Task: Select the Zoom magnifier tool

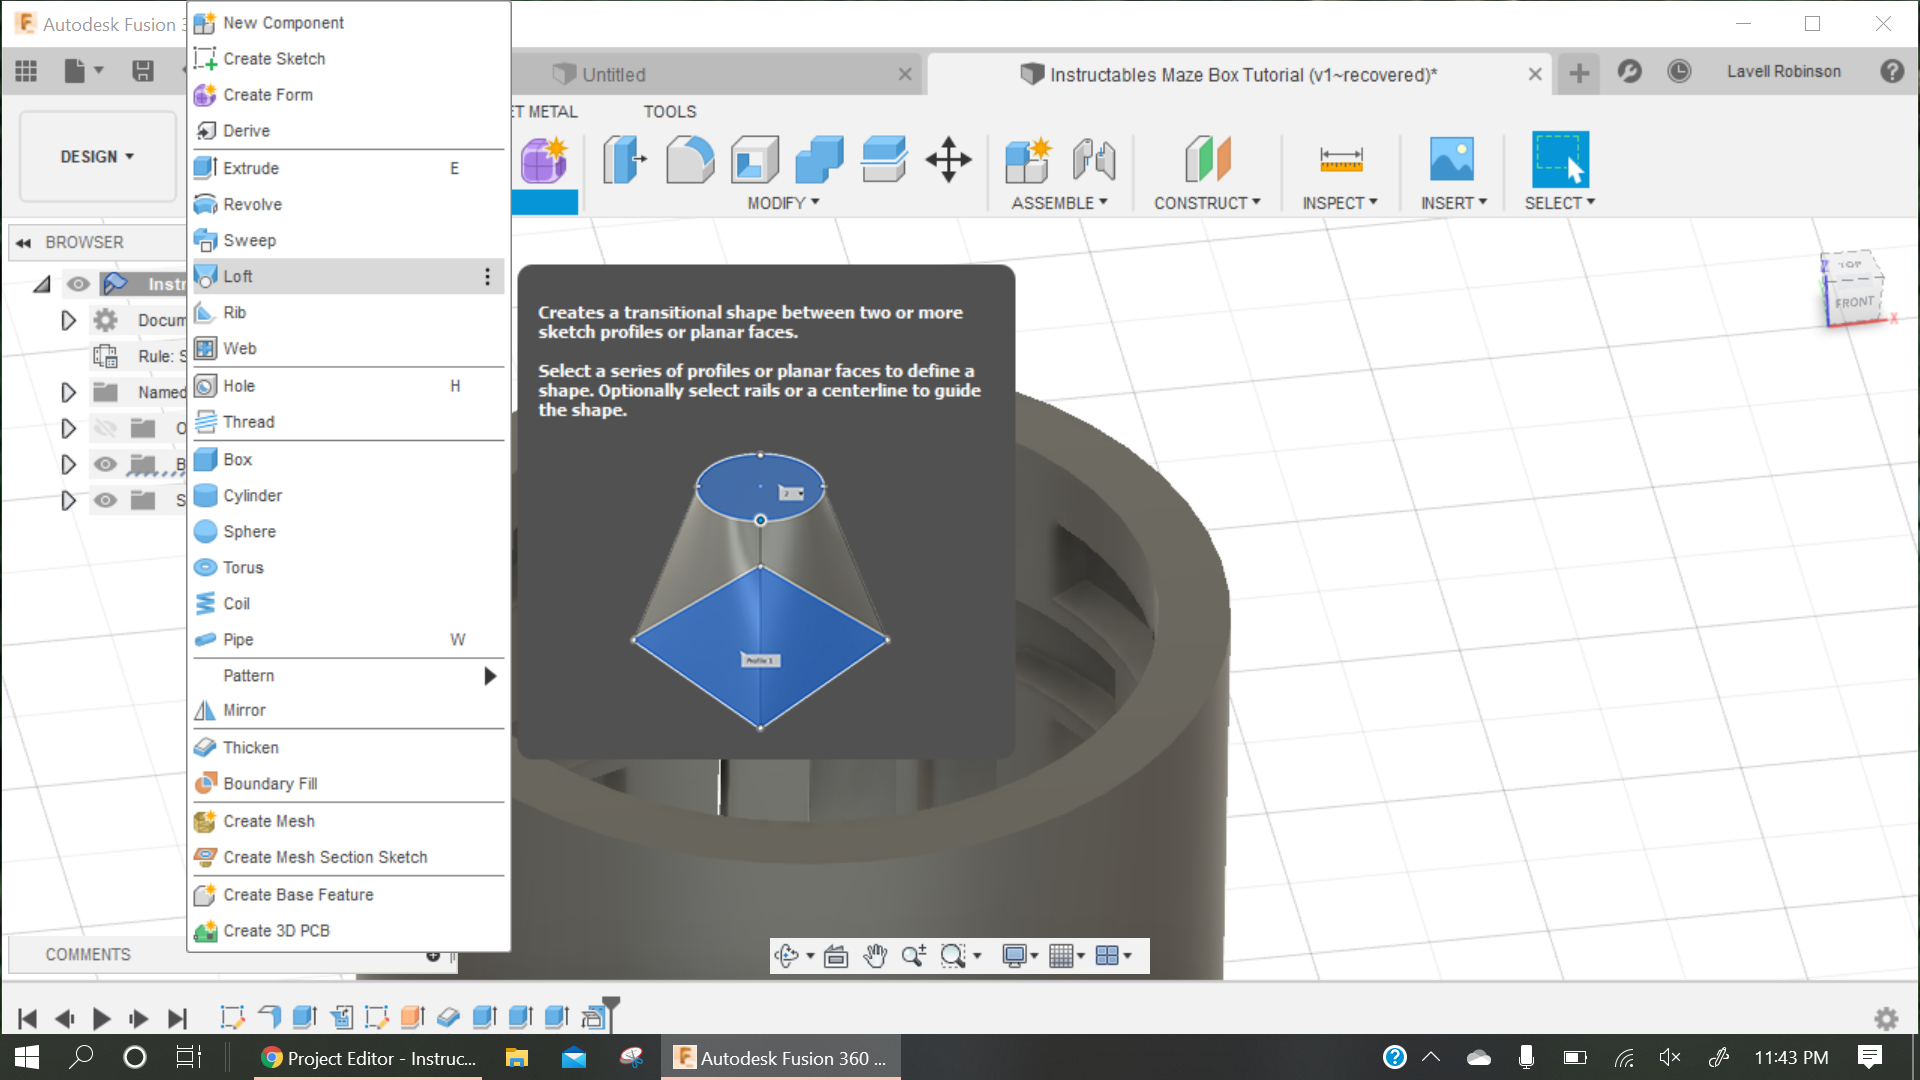Action: pos(913,956)
